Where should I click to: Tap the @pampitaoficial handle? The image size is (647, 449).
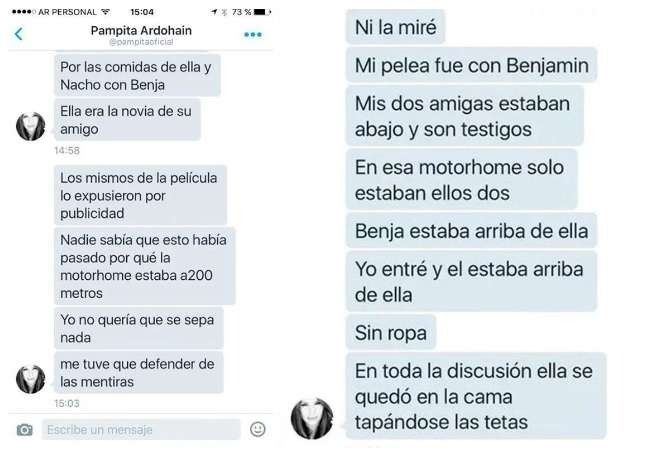coord(141,42)
